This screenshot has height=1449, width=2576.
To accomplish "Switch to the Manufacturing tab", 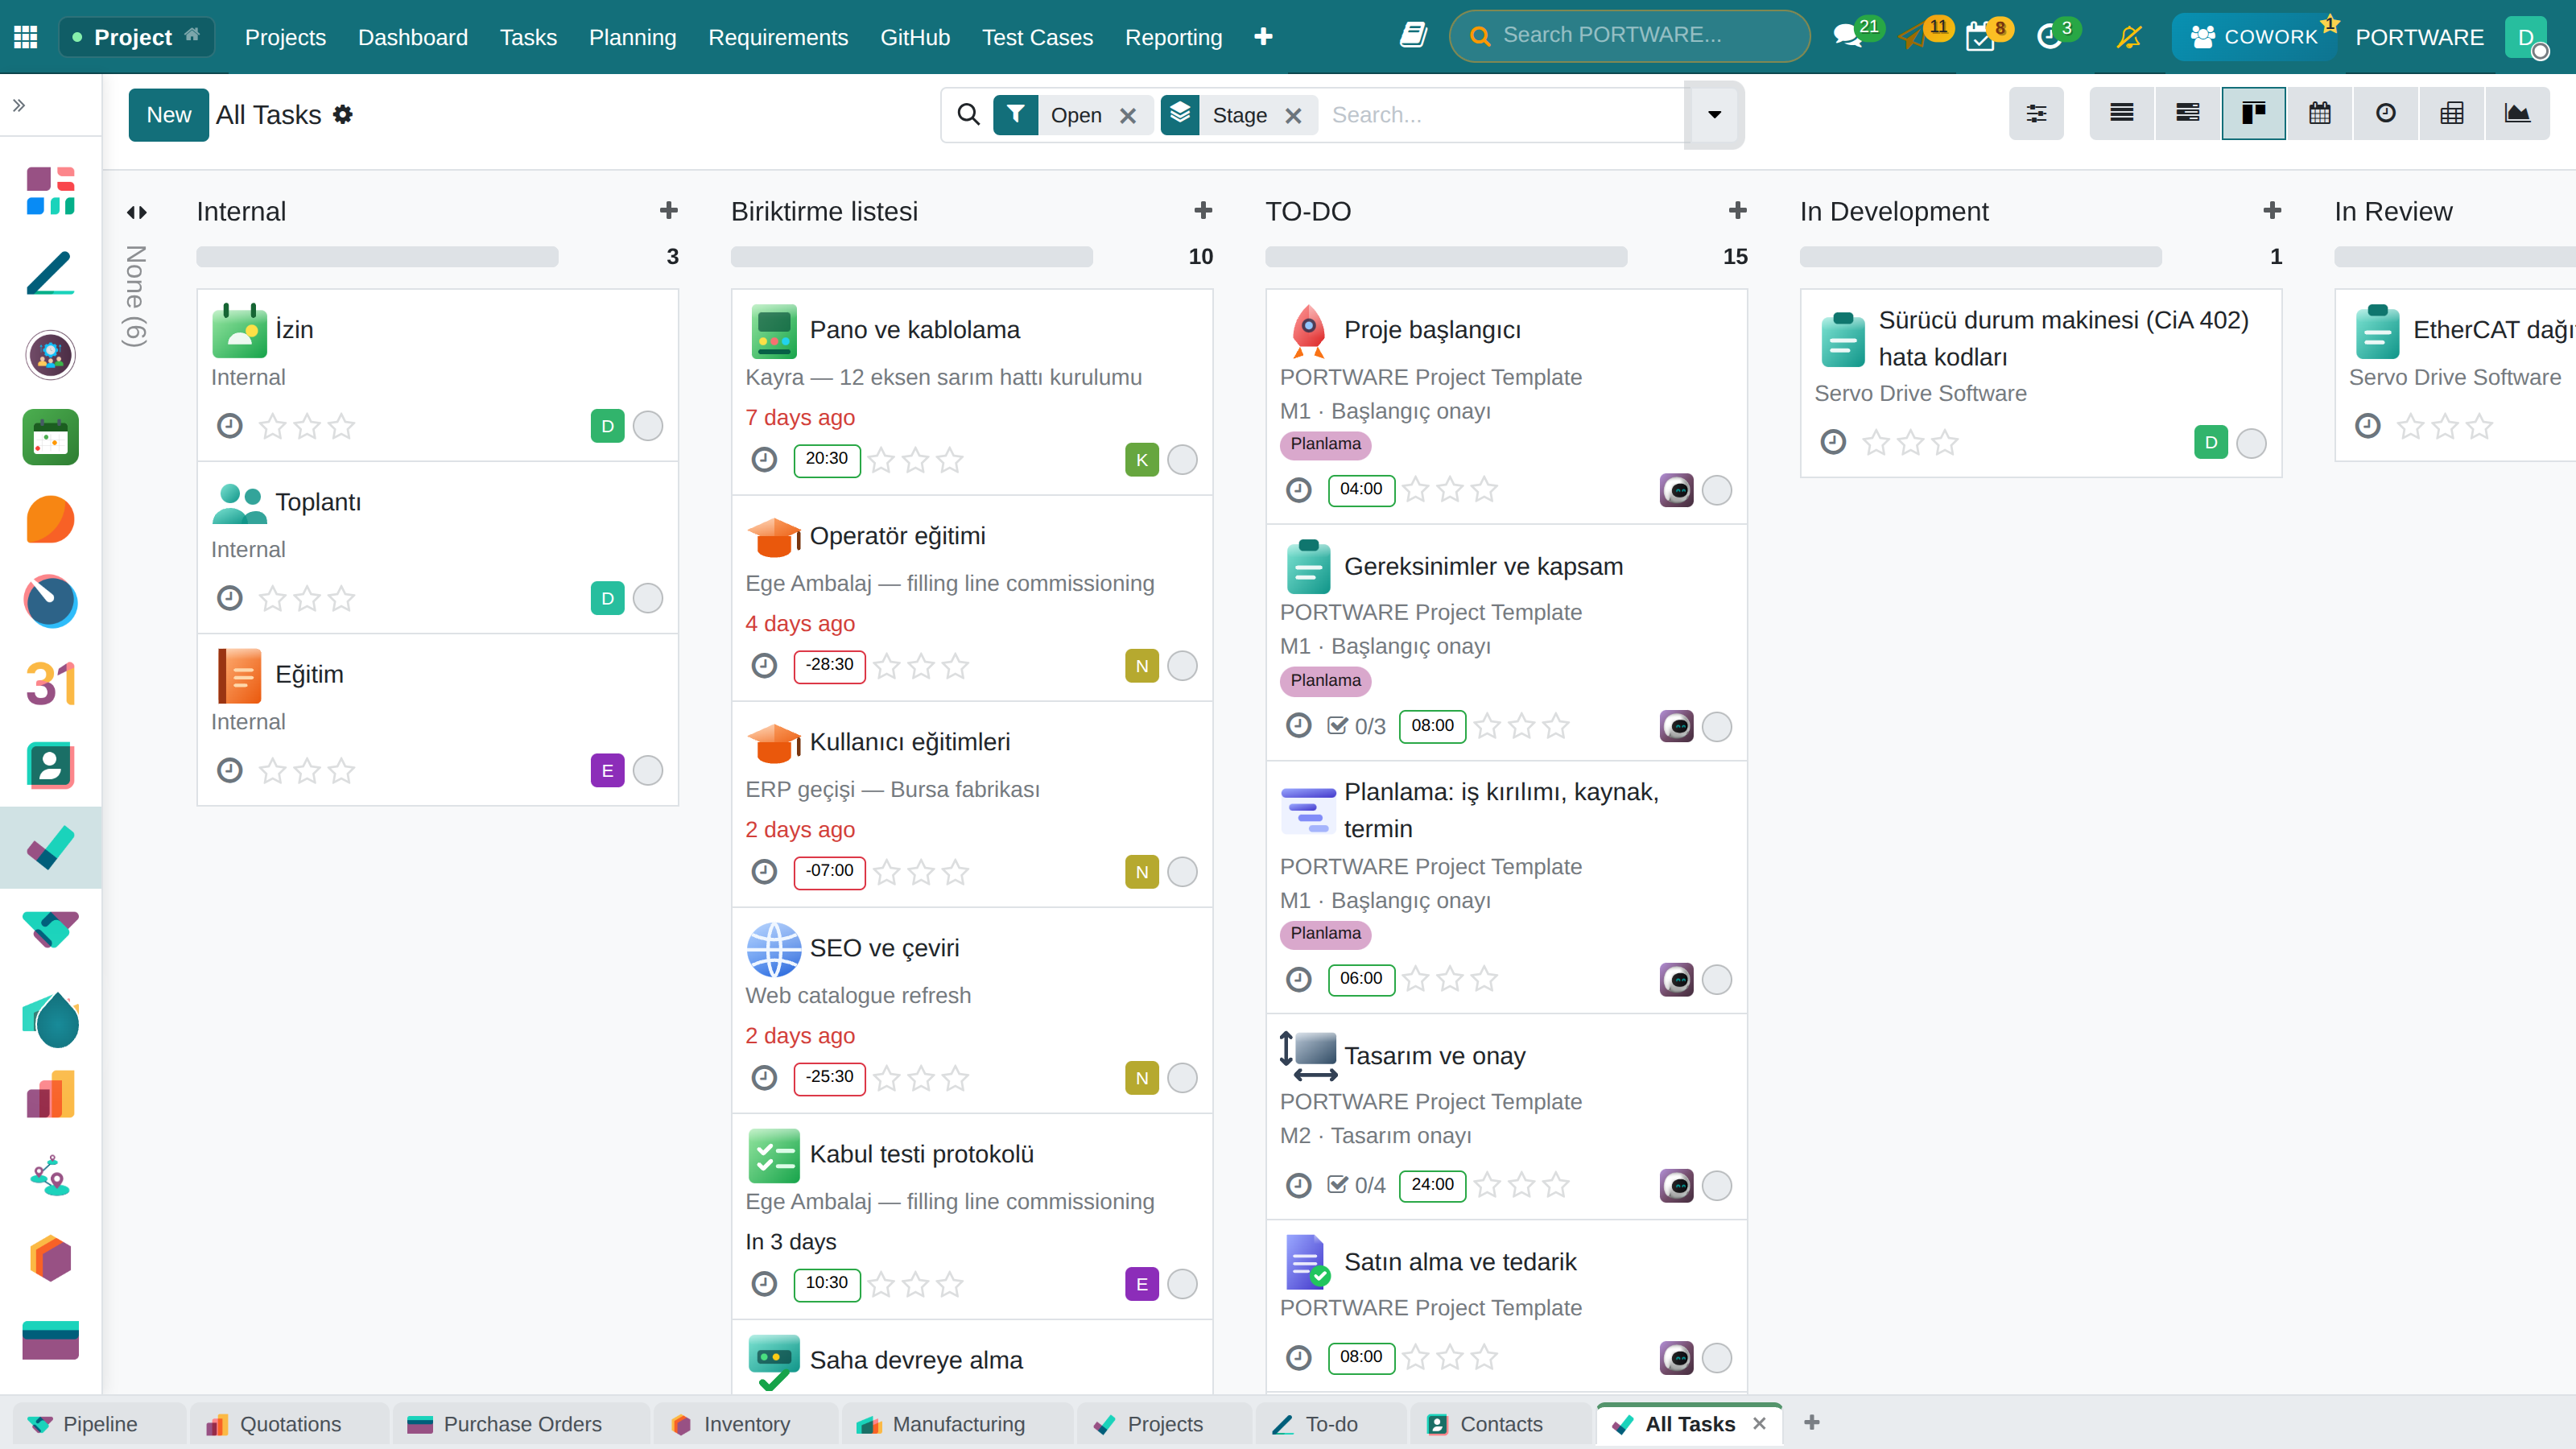I will 958,1424.
